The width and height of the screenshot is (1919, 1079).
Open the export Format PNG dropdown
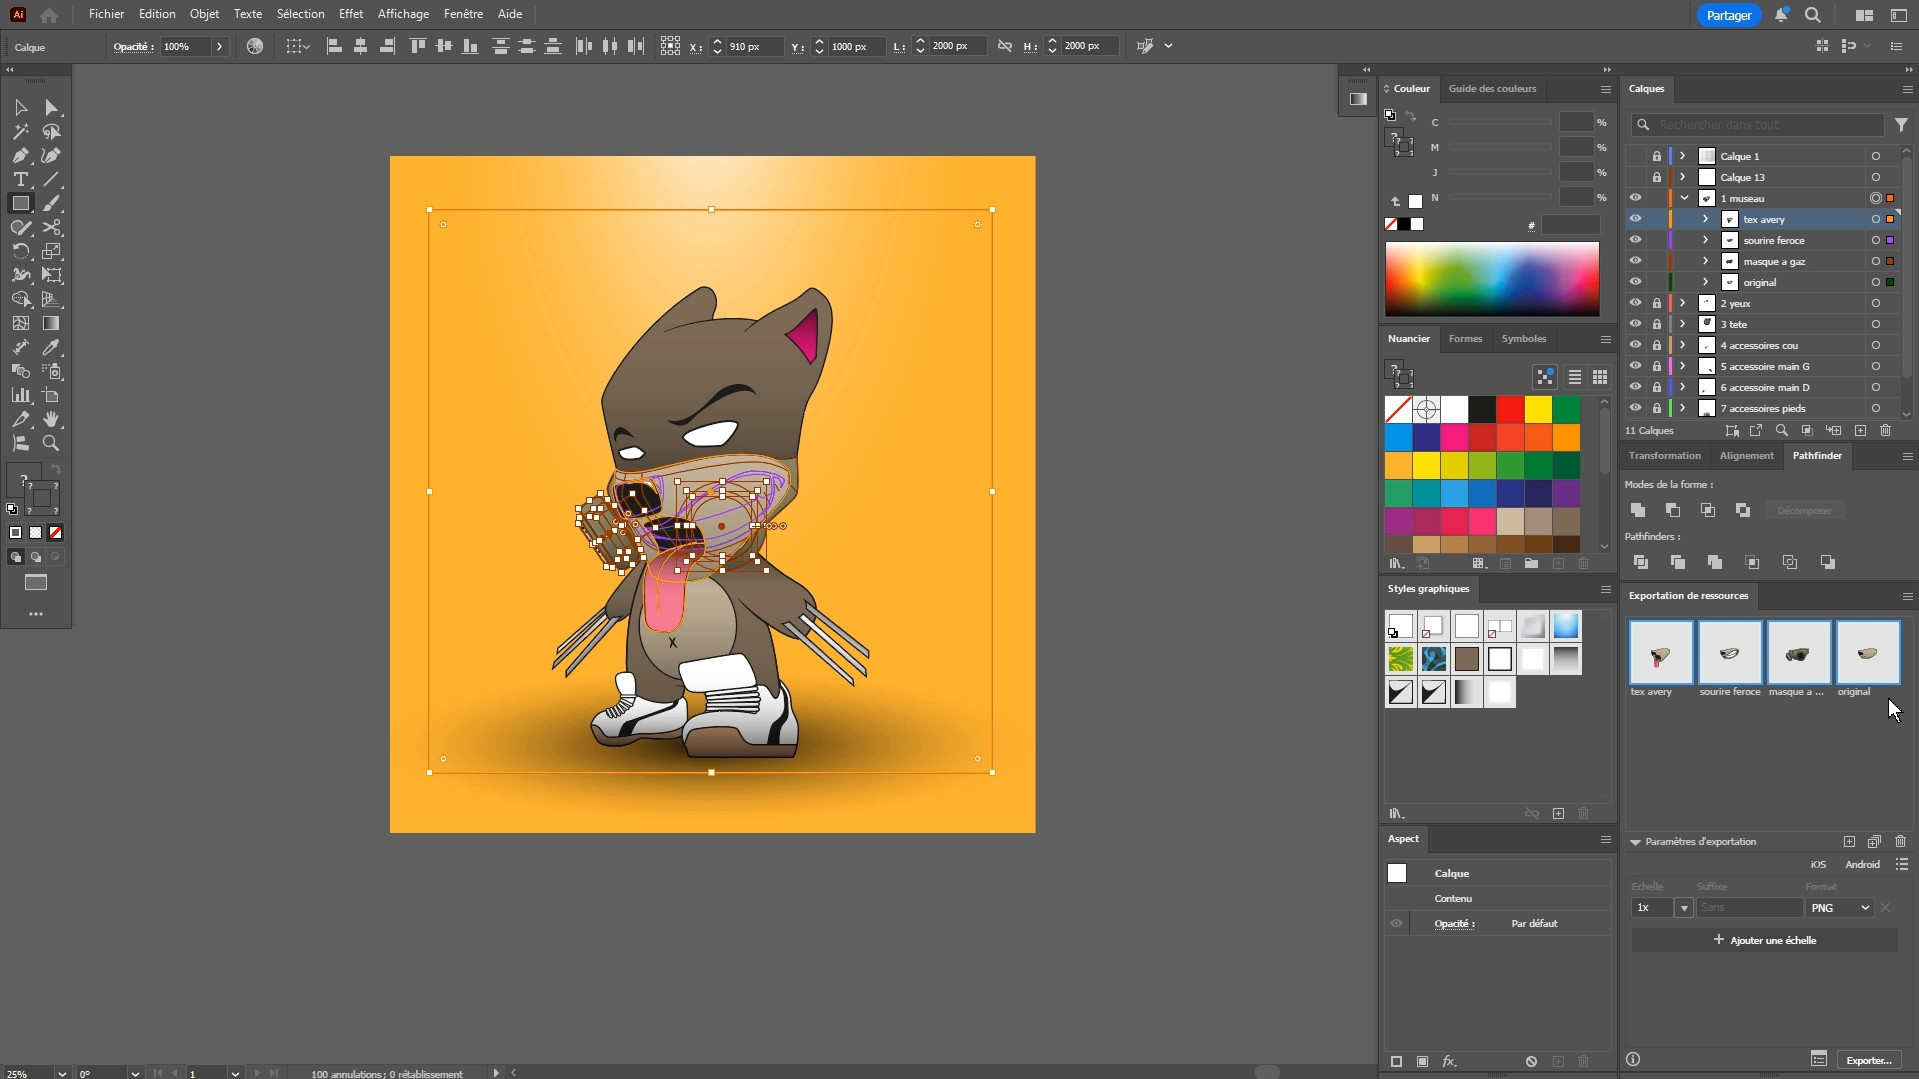coord(1839,908)
